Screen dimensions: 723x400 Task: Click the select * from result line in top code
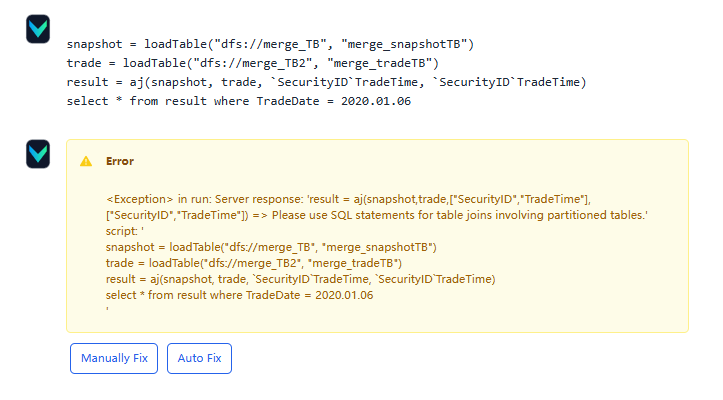(239, 101)
